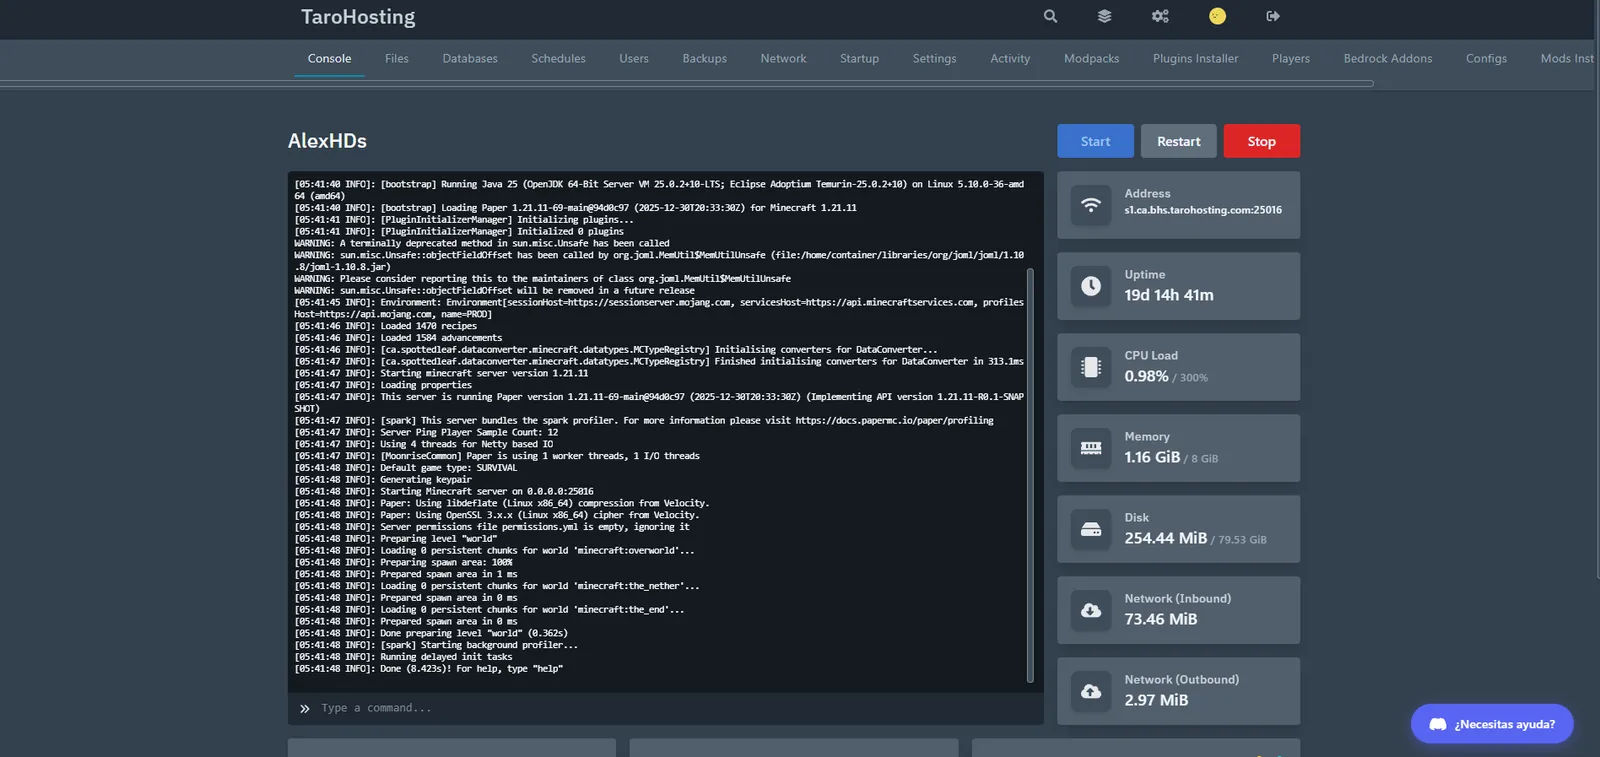Click the Uptime clock icon

pos(1091,286)
